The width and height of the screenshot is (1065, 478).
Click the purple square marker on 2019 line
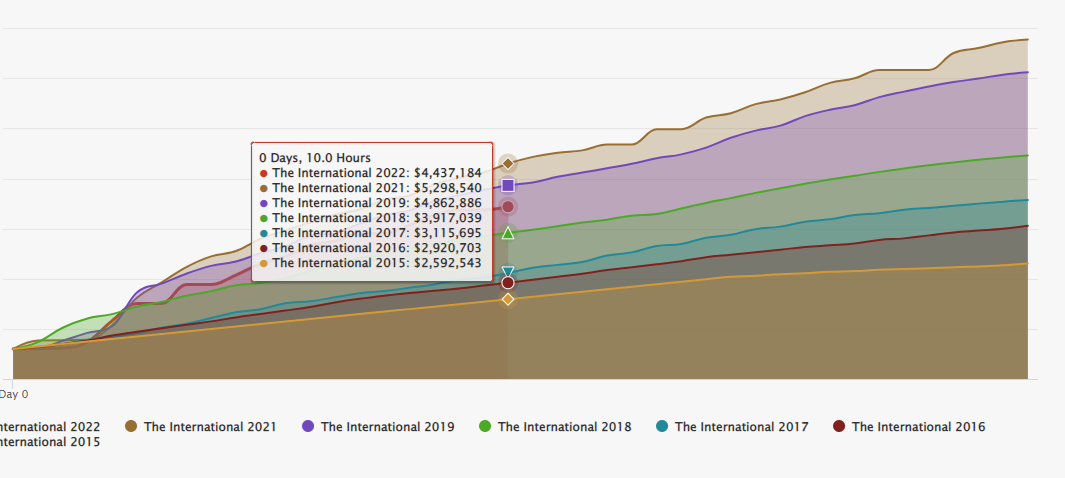pos(507,185)
